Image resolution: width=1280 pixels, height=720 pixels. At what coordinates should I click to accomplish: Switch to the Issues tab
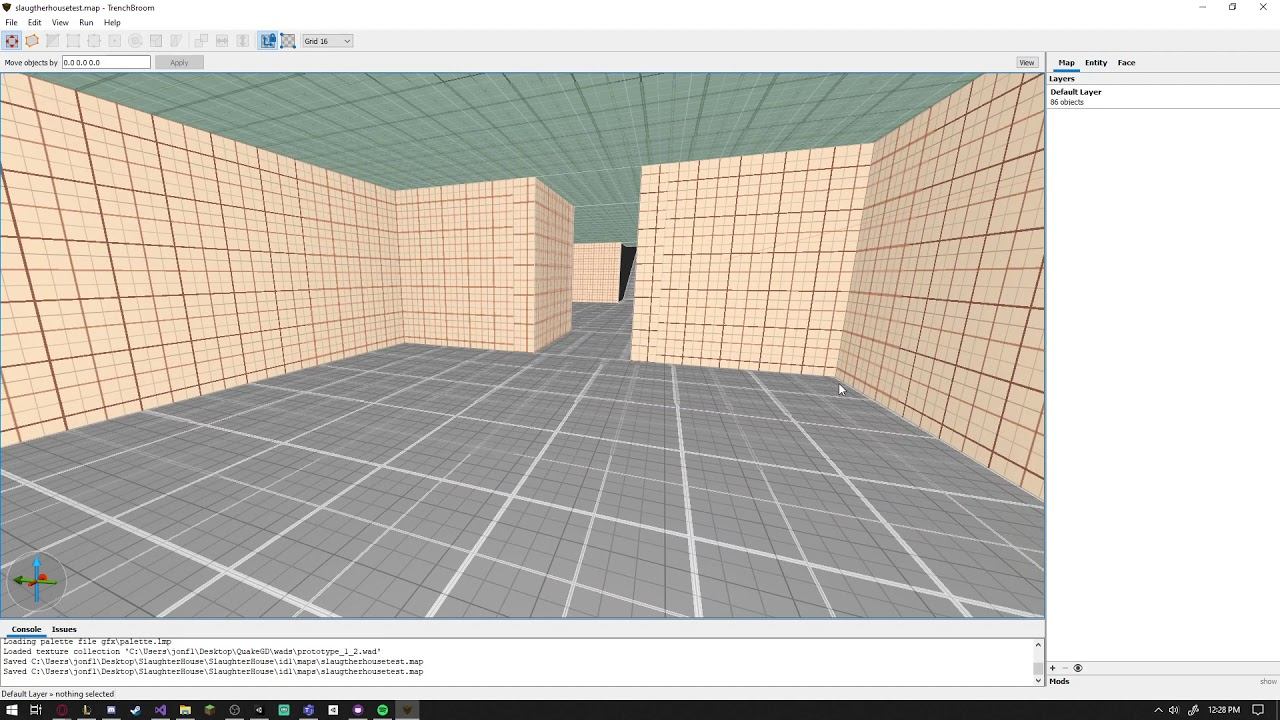[64, 629]
